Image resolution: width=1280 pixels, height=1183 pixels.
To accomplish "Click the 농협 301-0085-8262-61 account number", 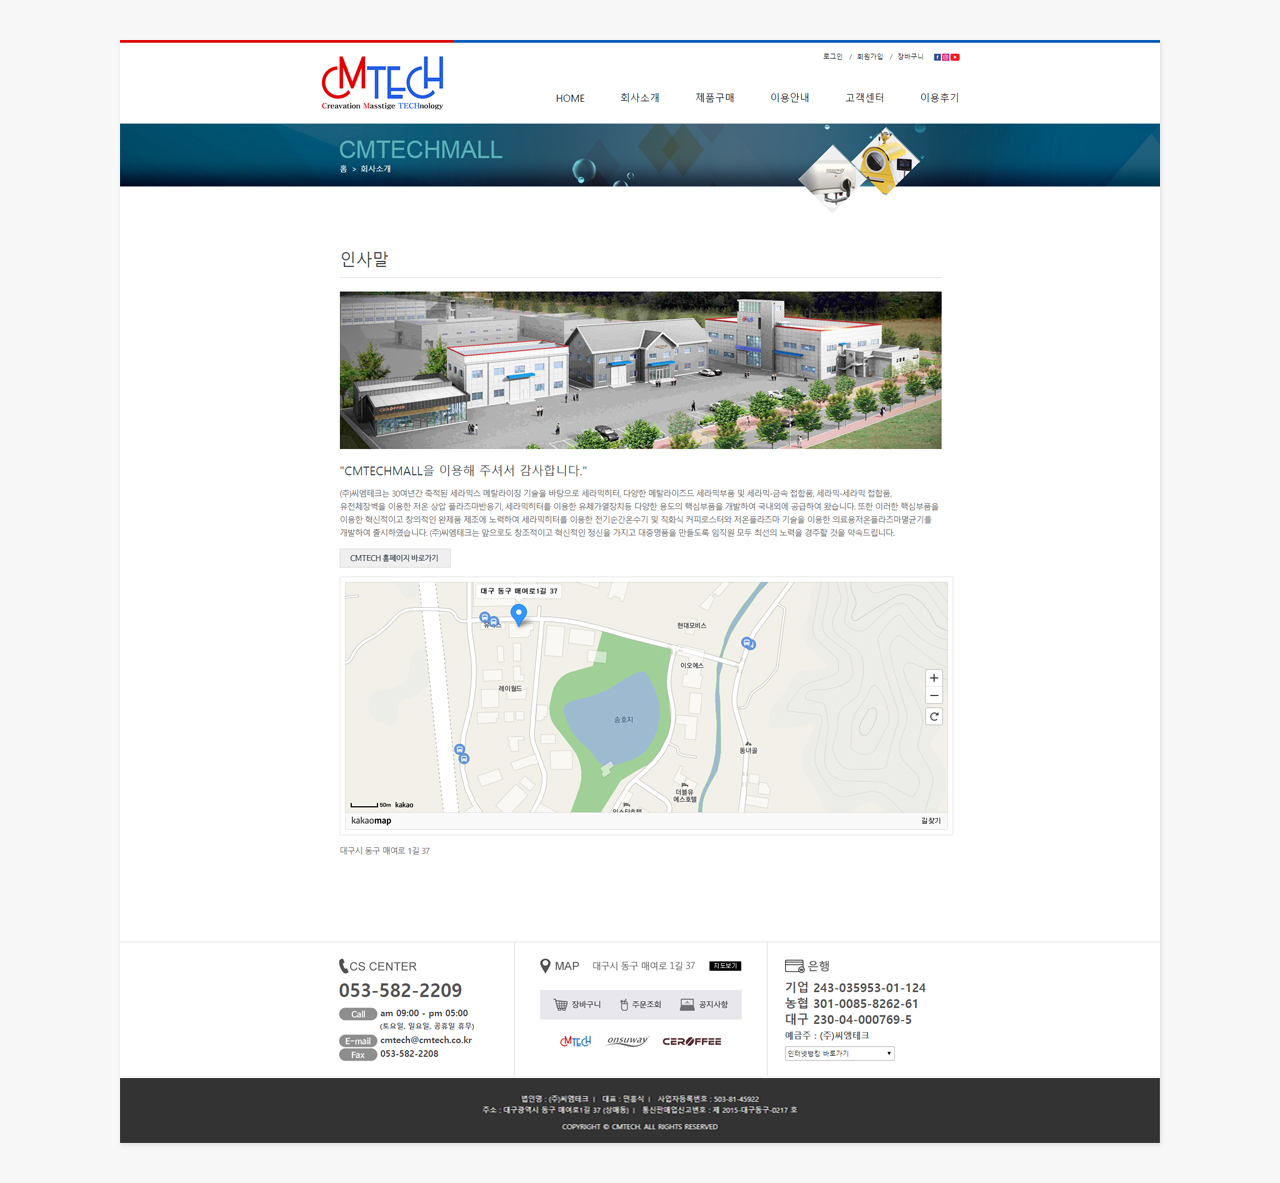I will point(851,1004).
